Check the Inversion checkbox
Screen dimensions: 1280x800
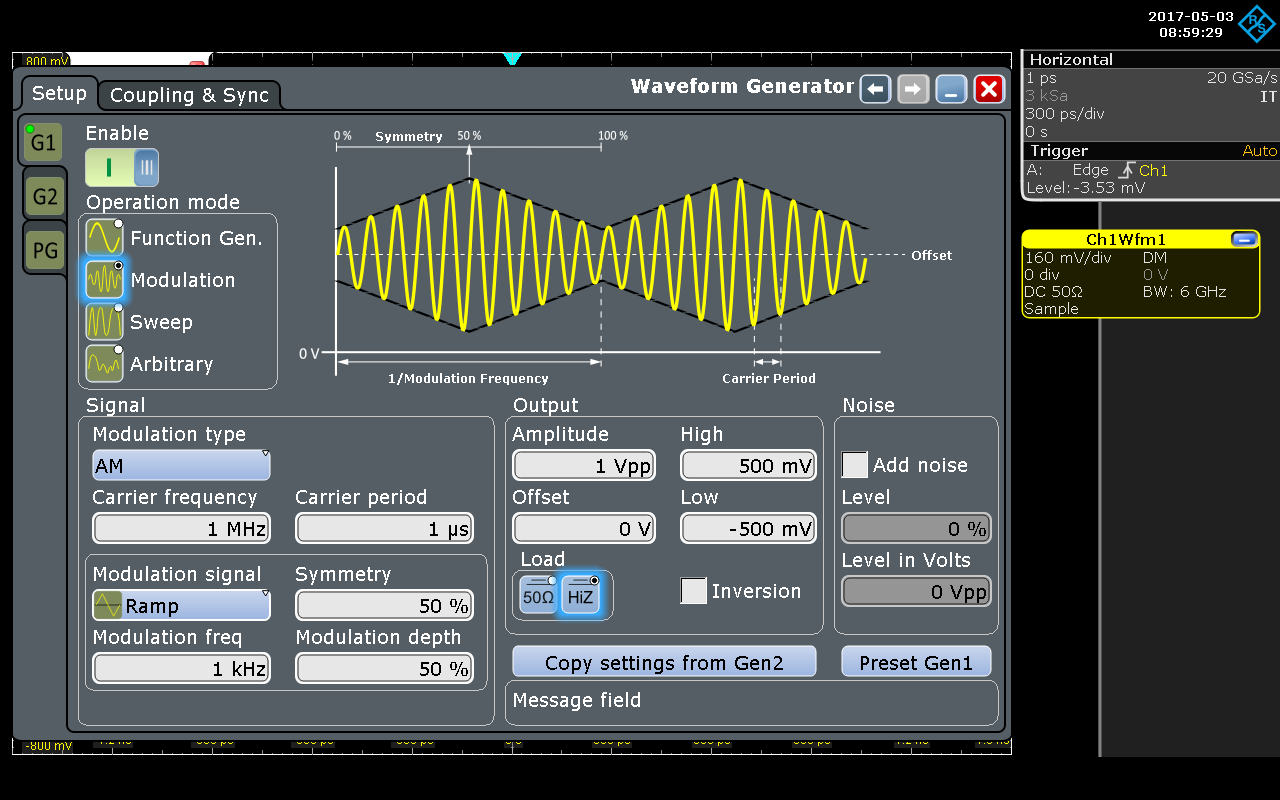pyautogui.click(x=693, y=591)
